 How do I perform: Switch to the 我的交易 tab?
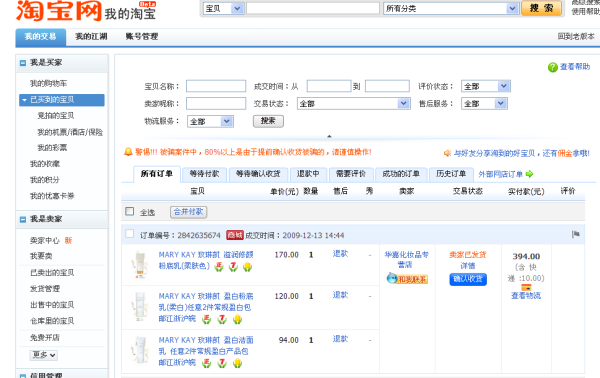(x=41, y=37)
